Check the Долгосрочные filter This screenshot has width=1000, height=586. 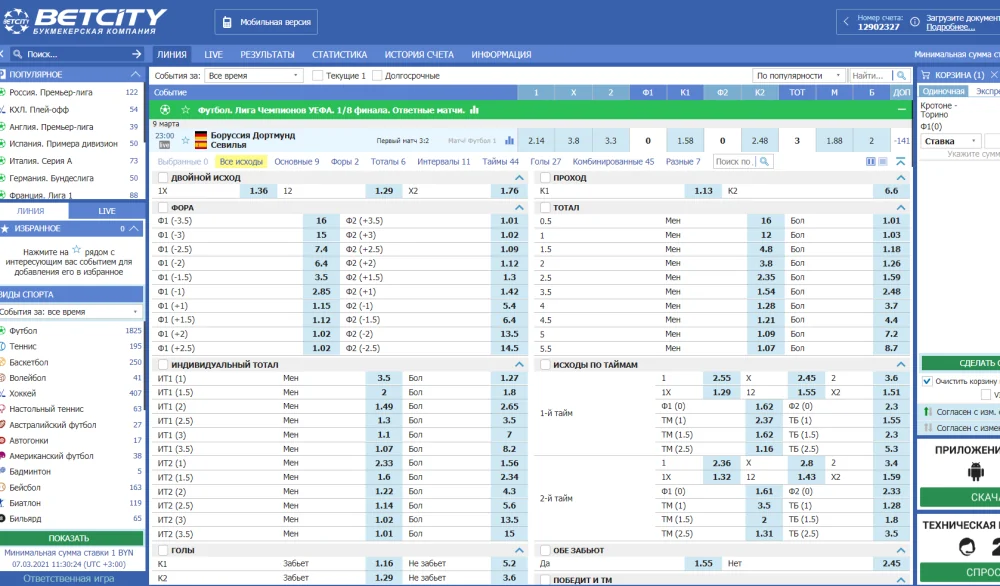tap(377, 76)
